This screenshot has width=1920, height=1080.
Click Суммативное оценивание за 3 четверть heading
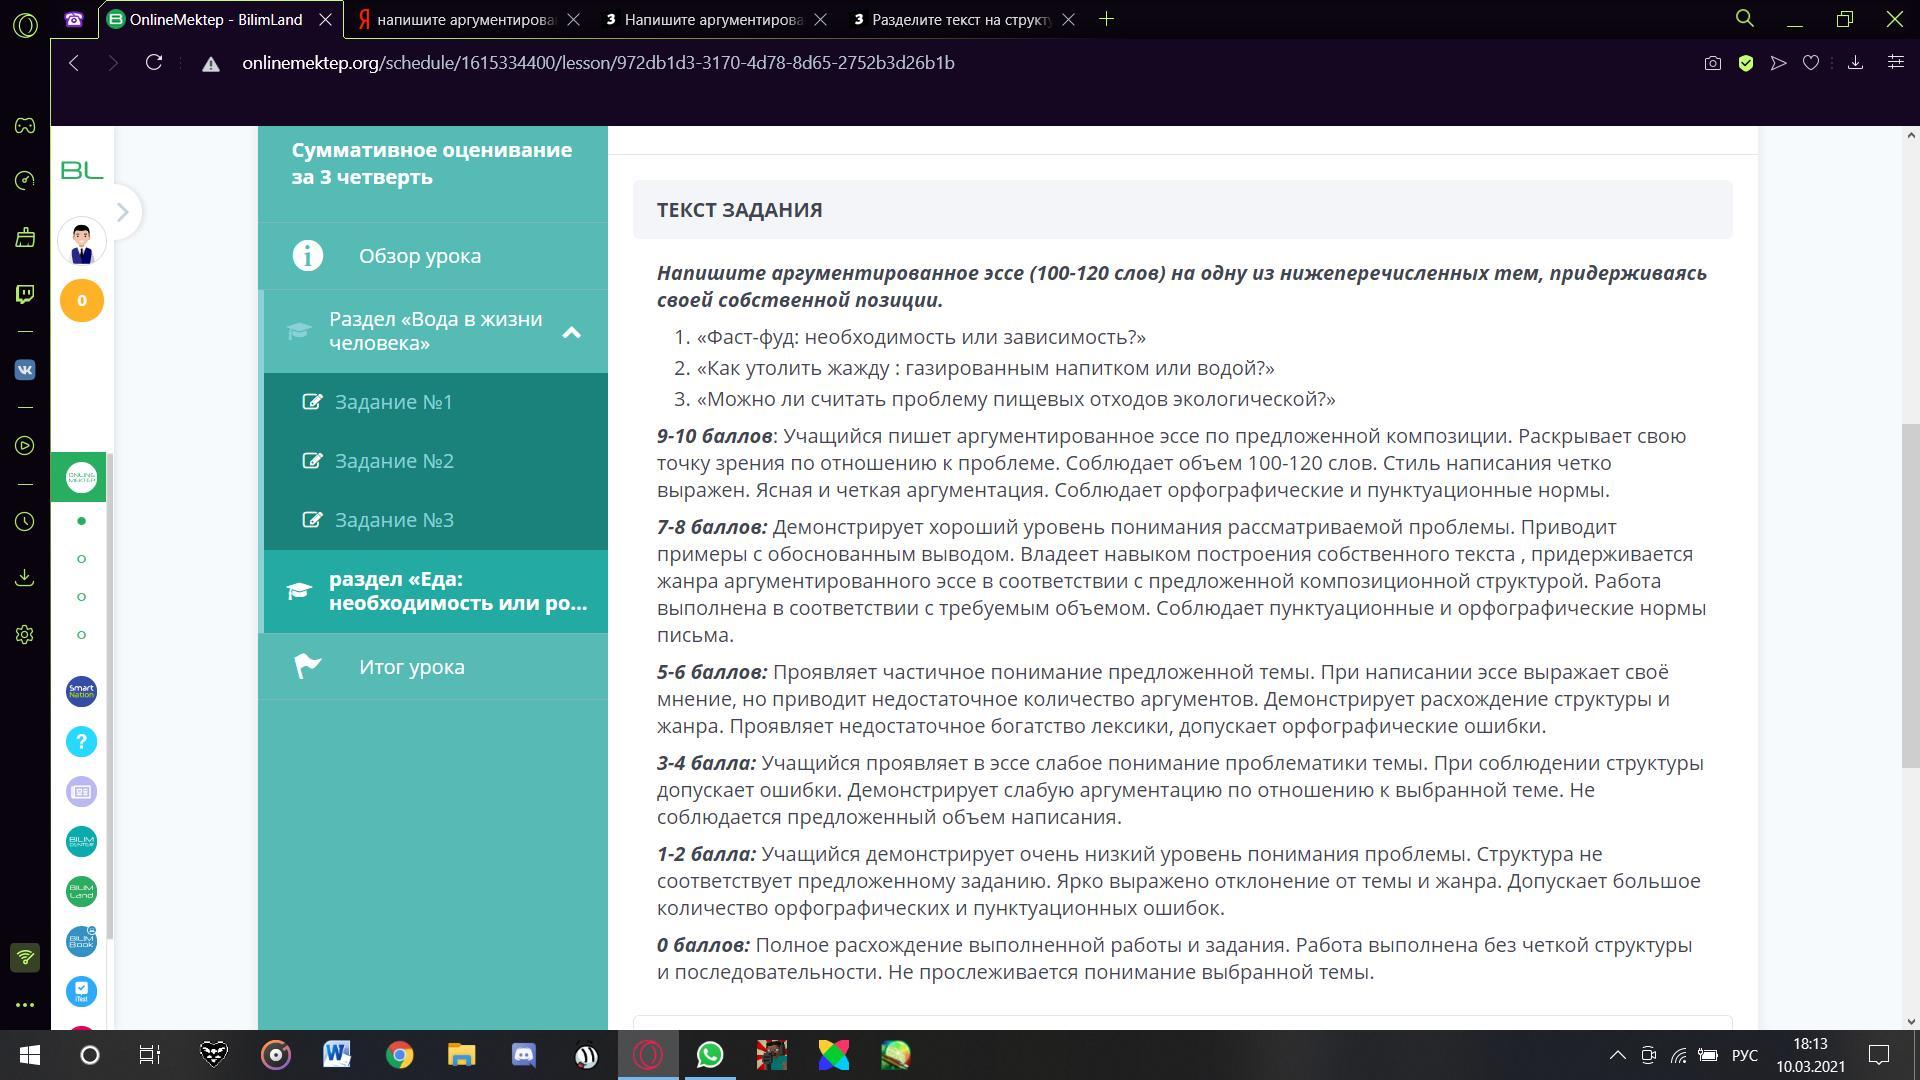[x=432, y=163]
